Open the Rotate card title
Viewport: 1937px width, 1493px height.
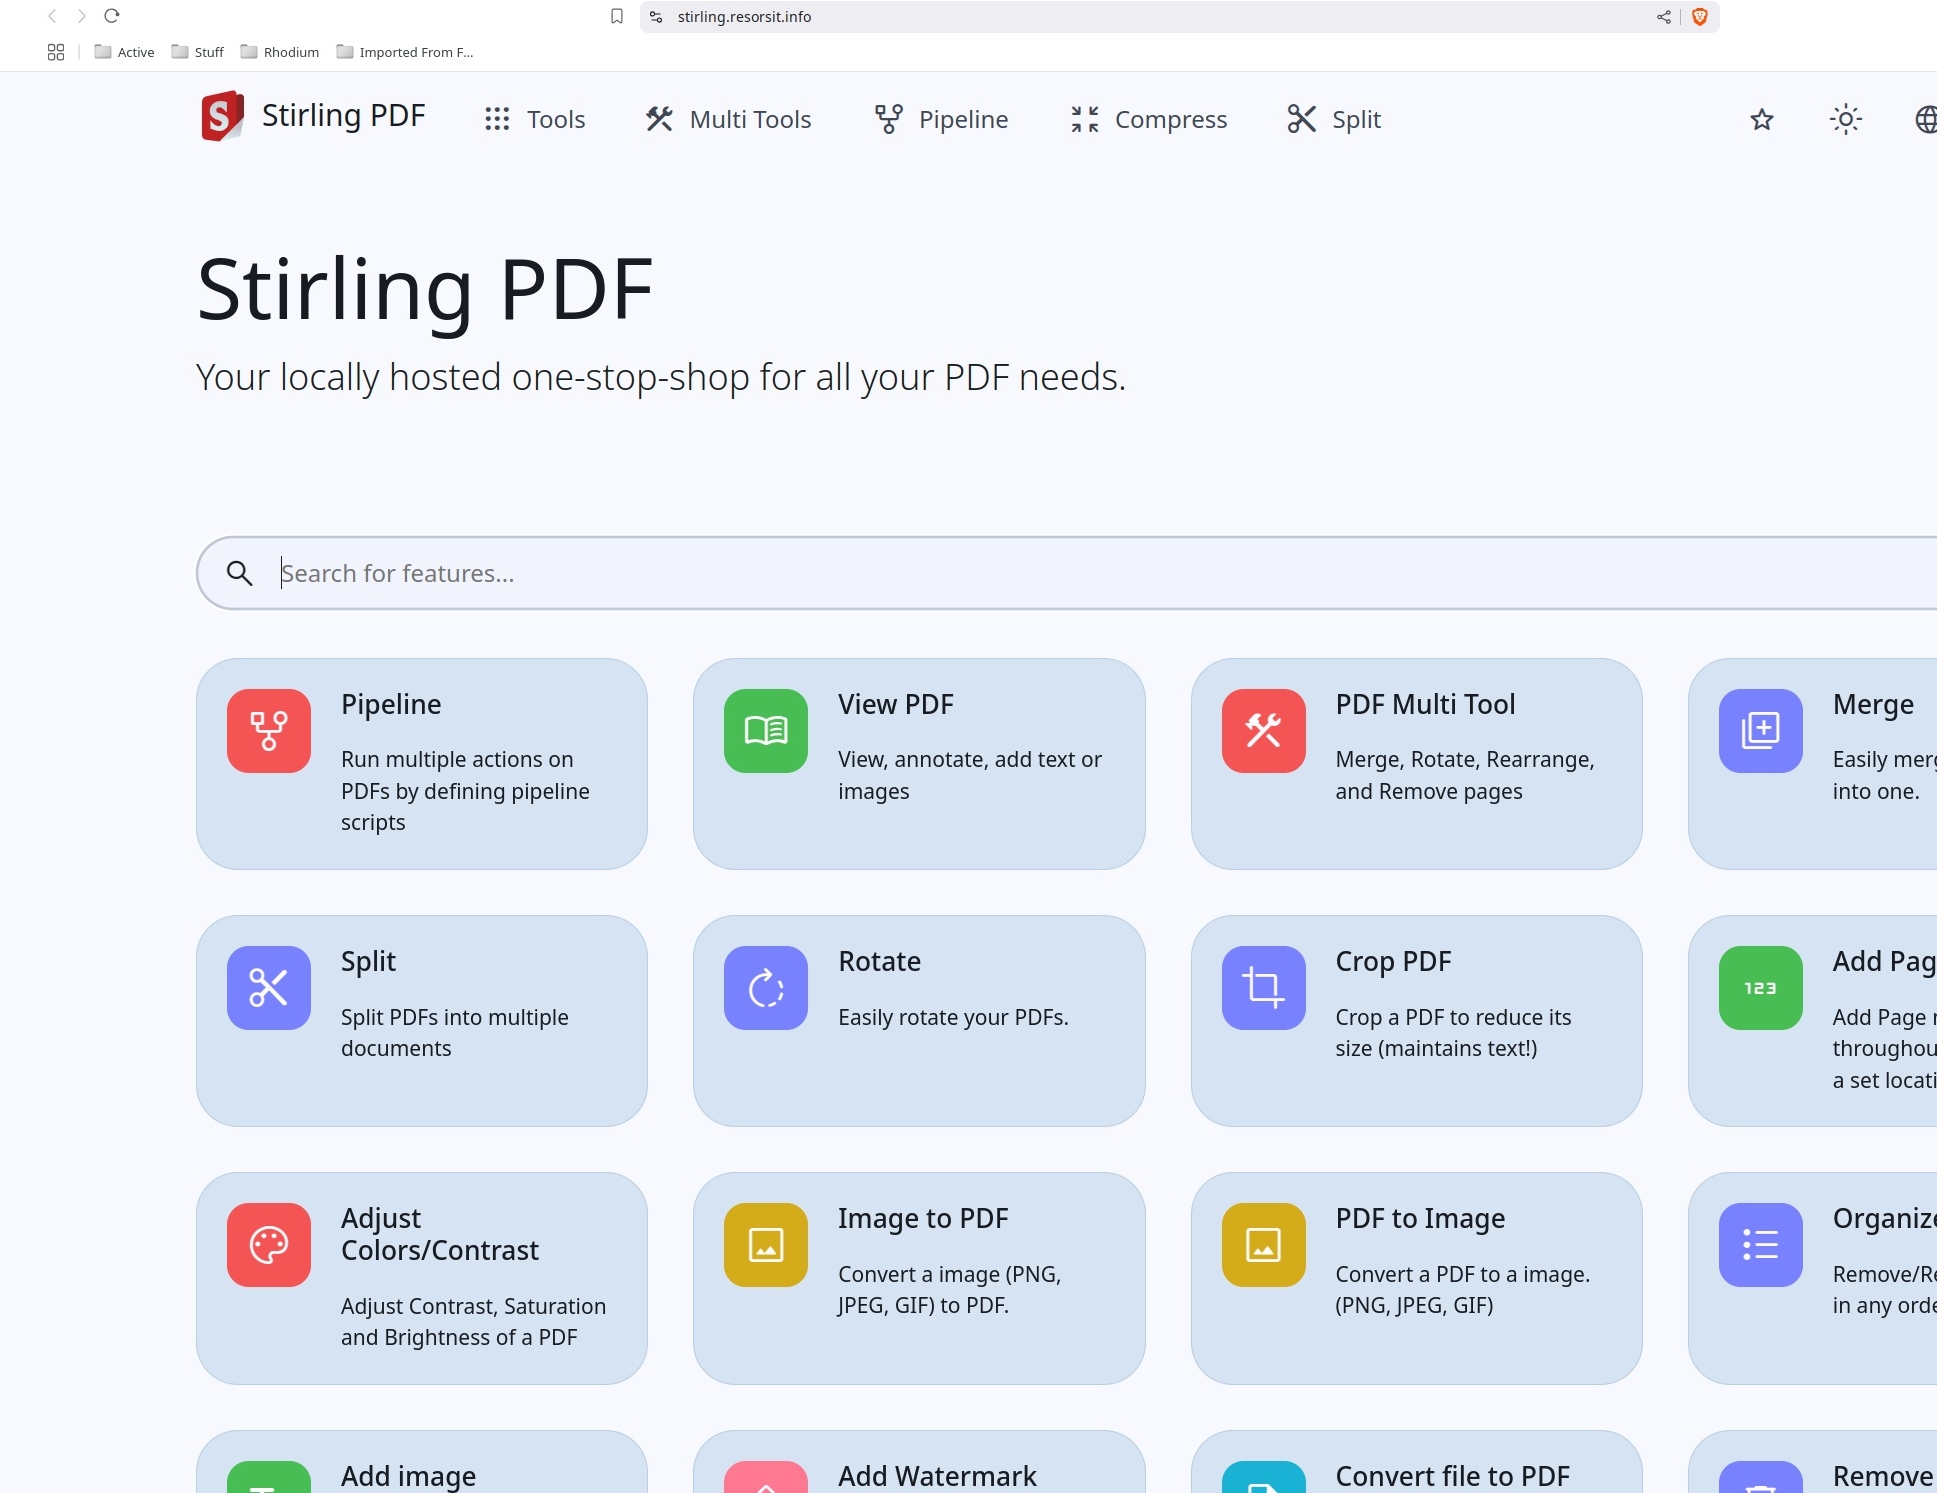coord(880,961)
